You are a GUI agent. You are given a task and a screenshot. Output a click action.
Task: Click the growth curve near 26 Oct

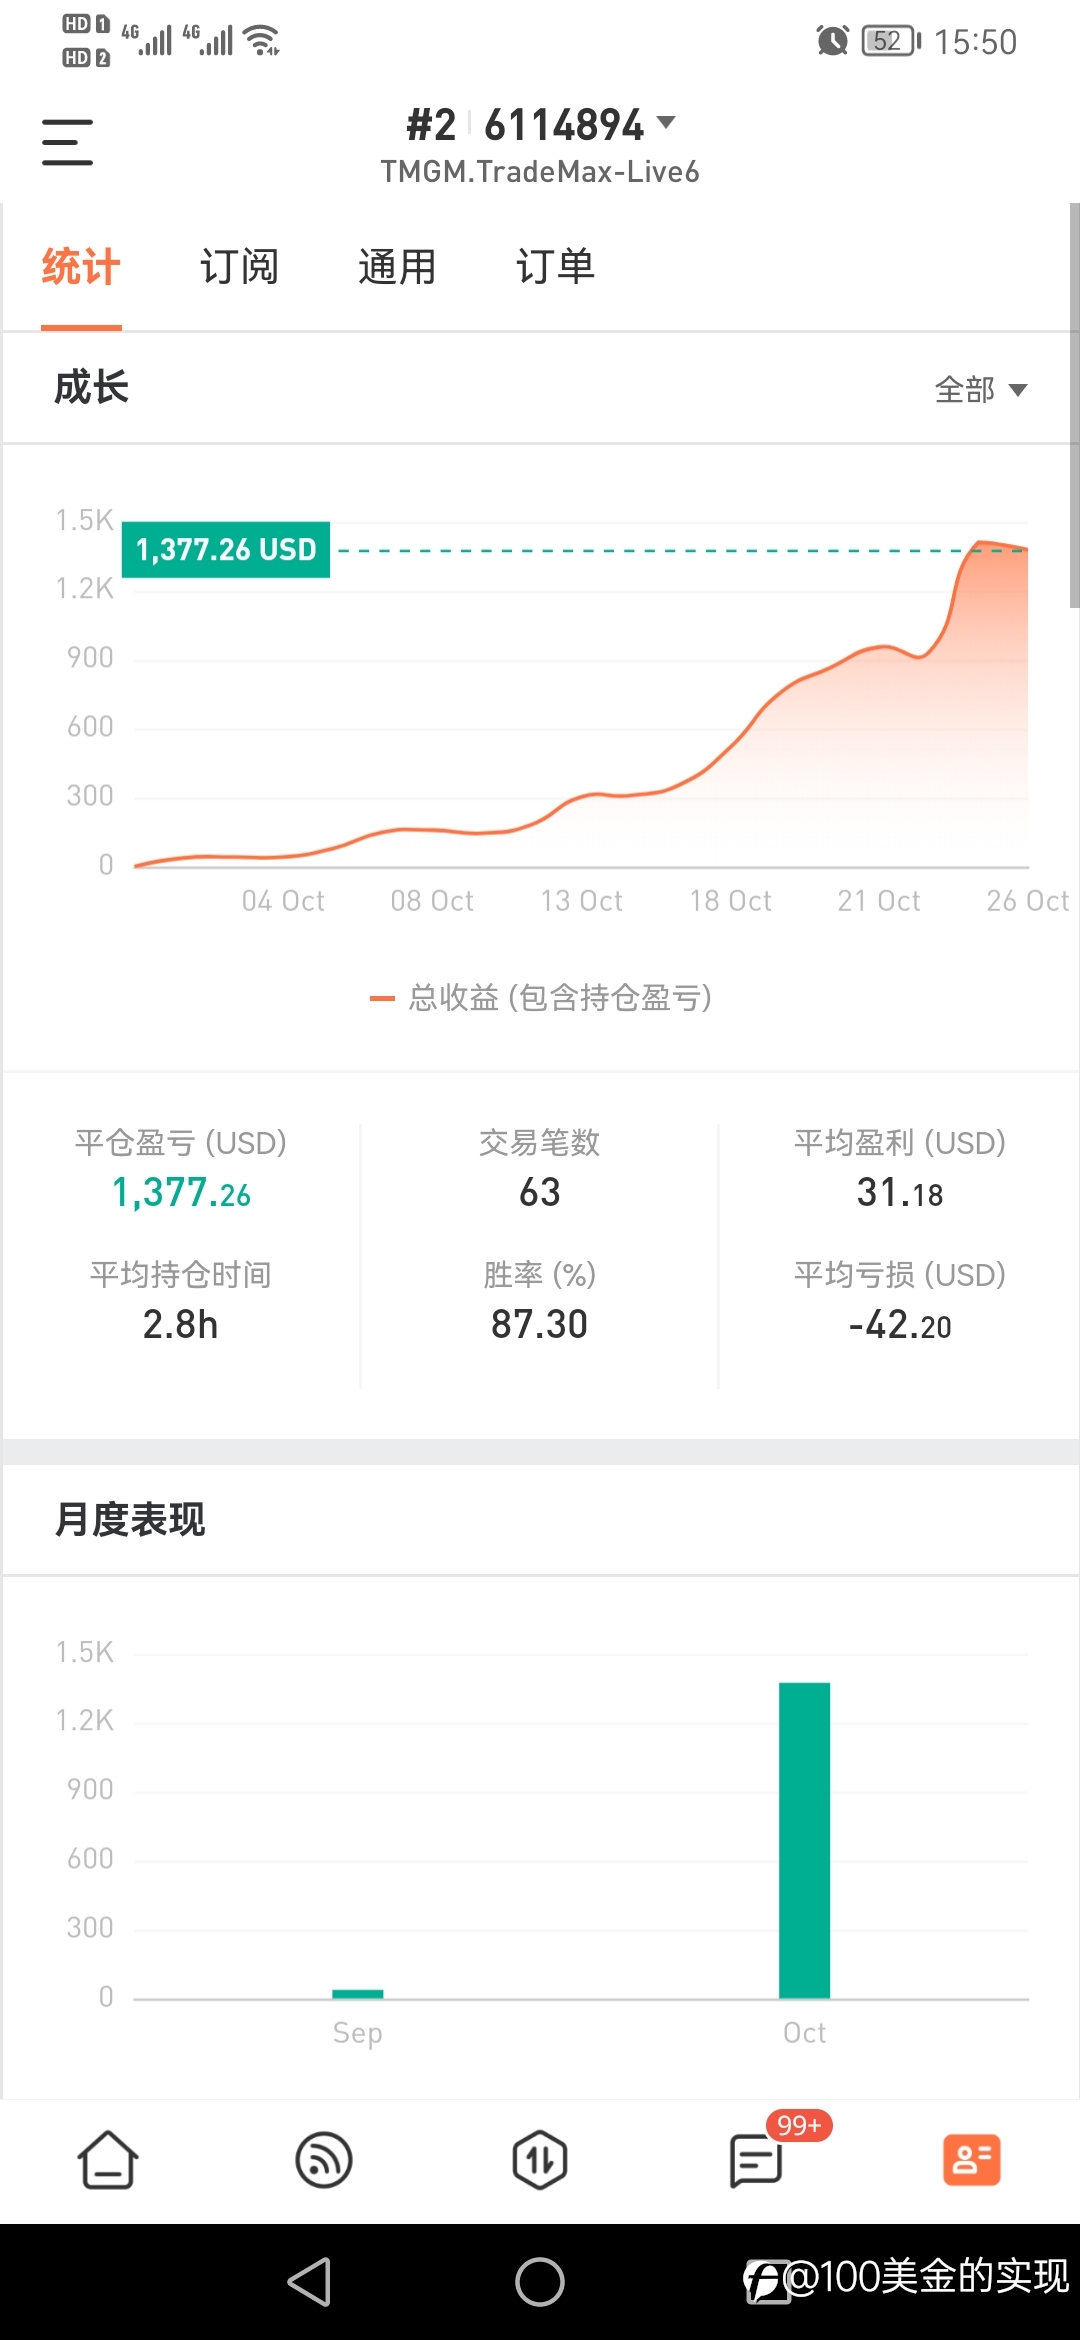(1010, 547)
